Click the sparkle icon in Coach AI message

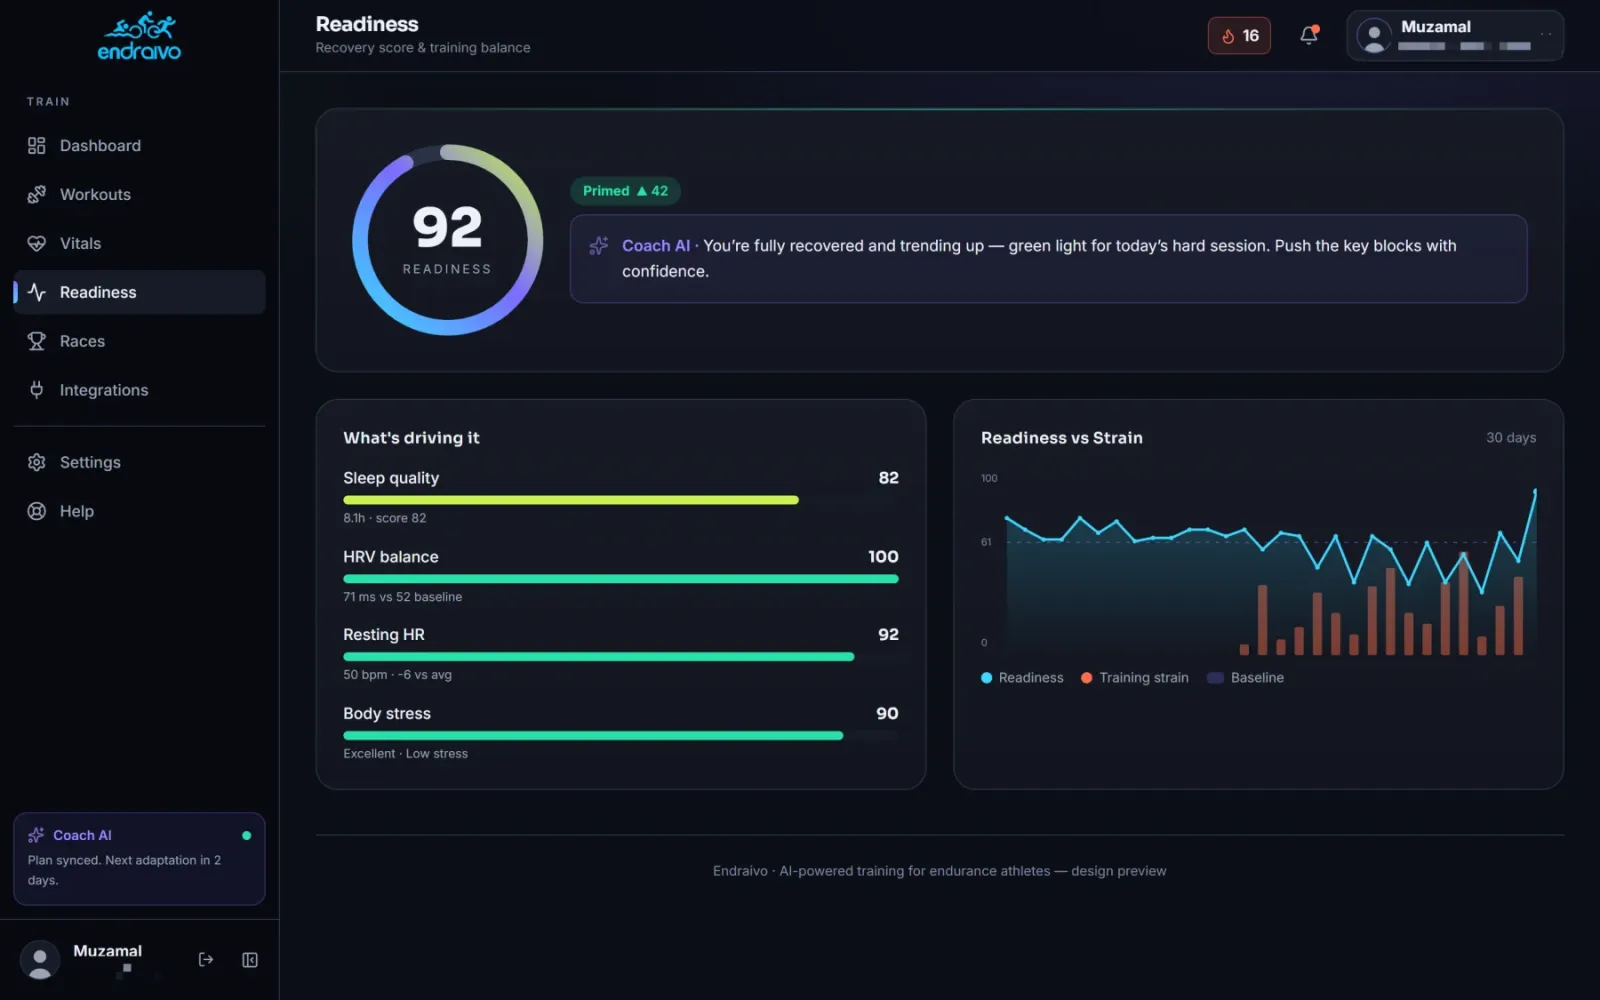[599, 246]
